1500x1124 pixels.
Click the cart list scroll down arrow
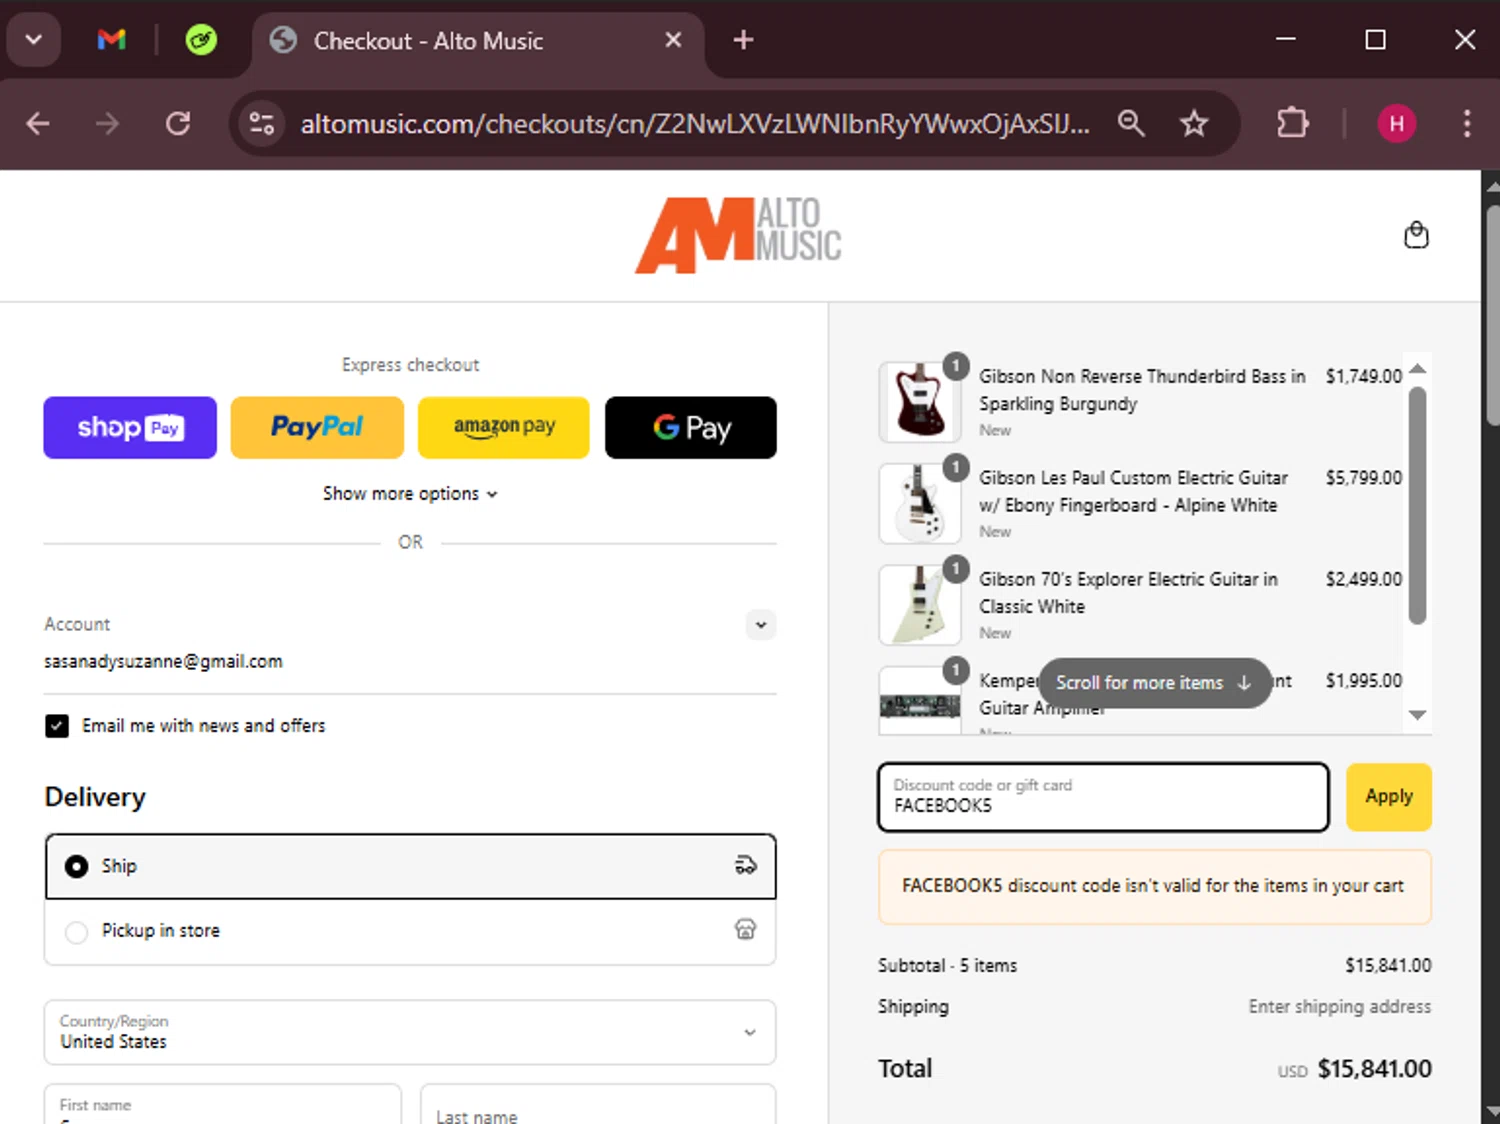1417,715
